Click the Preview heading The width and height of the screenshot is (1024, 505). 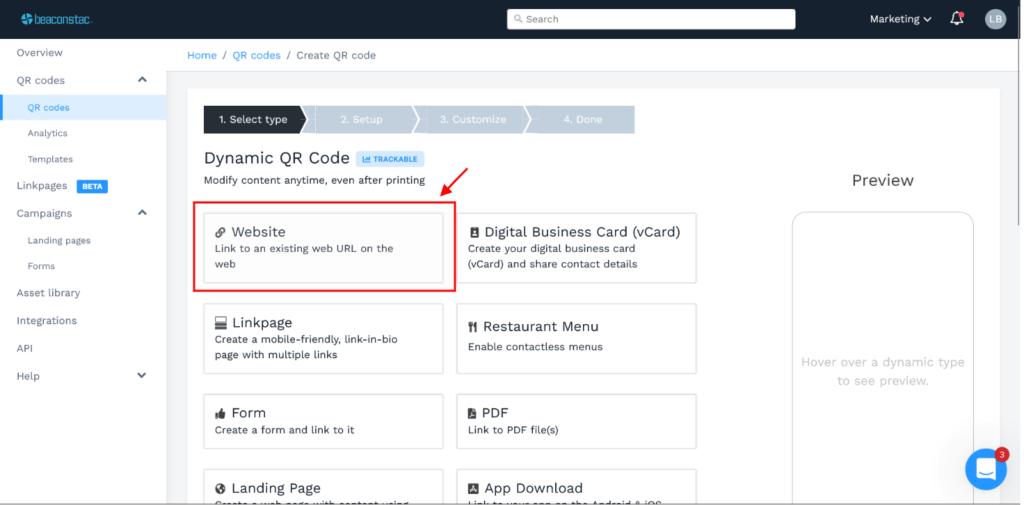882,181
